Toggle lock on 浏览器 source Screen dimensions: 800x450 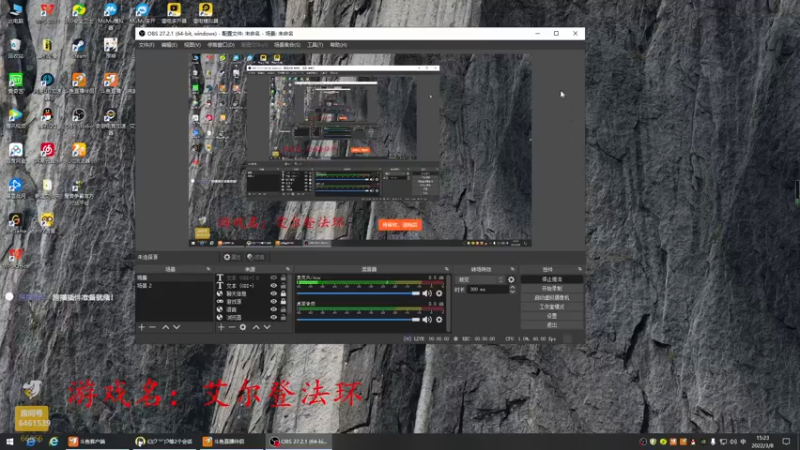[x=283, y=317]
